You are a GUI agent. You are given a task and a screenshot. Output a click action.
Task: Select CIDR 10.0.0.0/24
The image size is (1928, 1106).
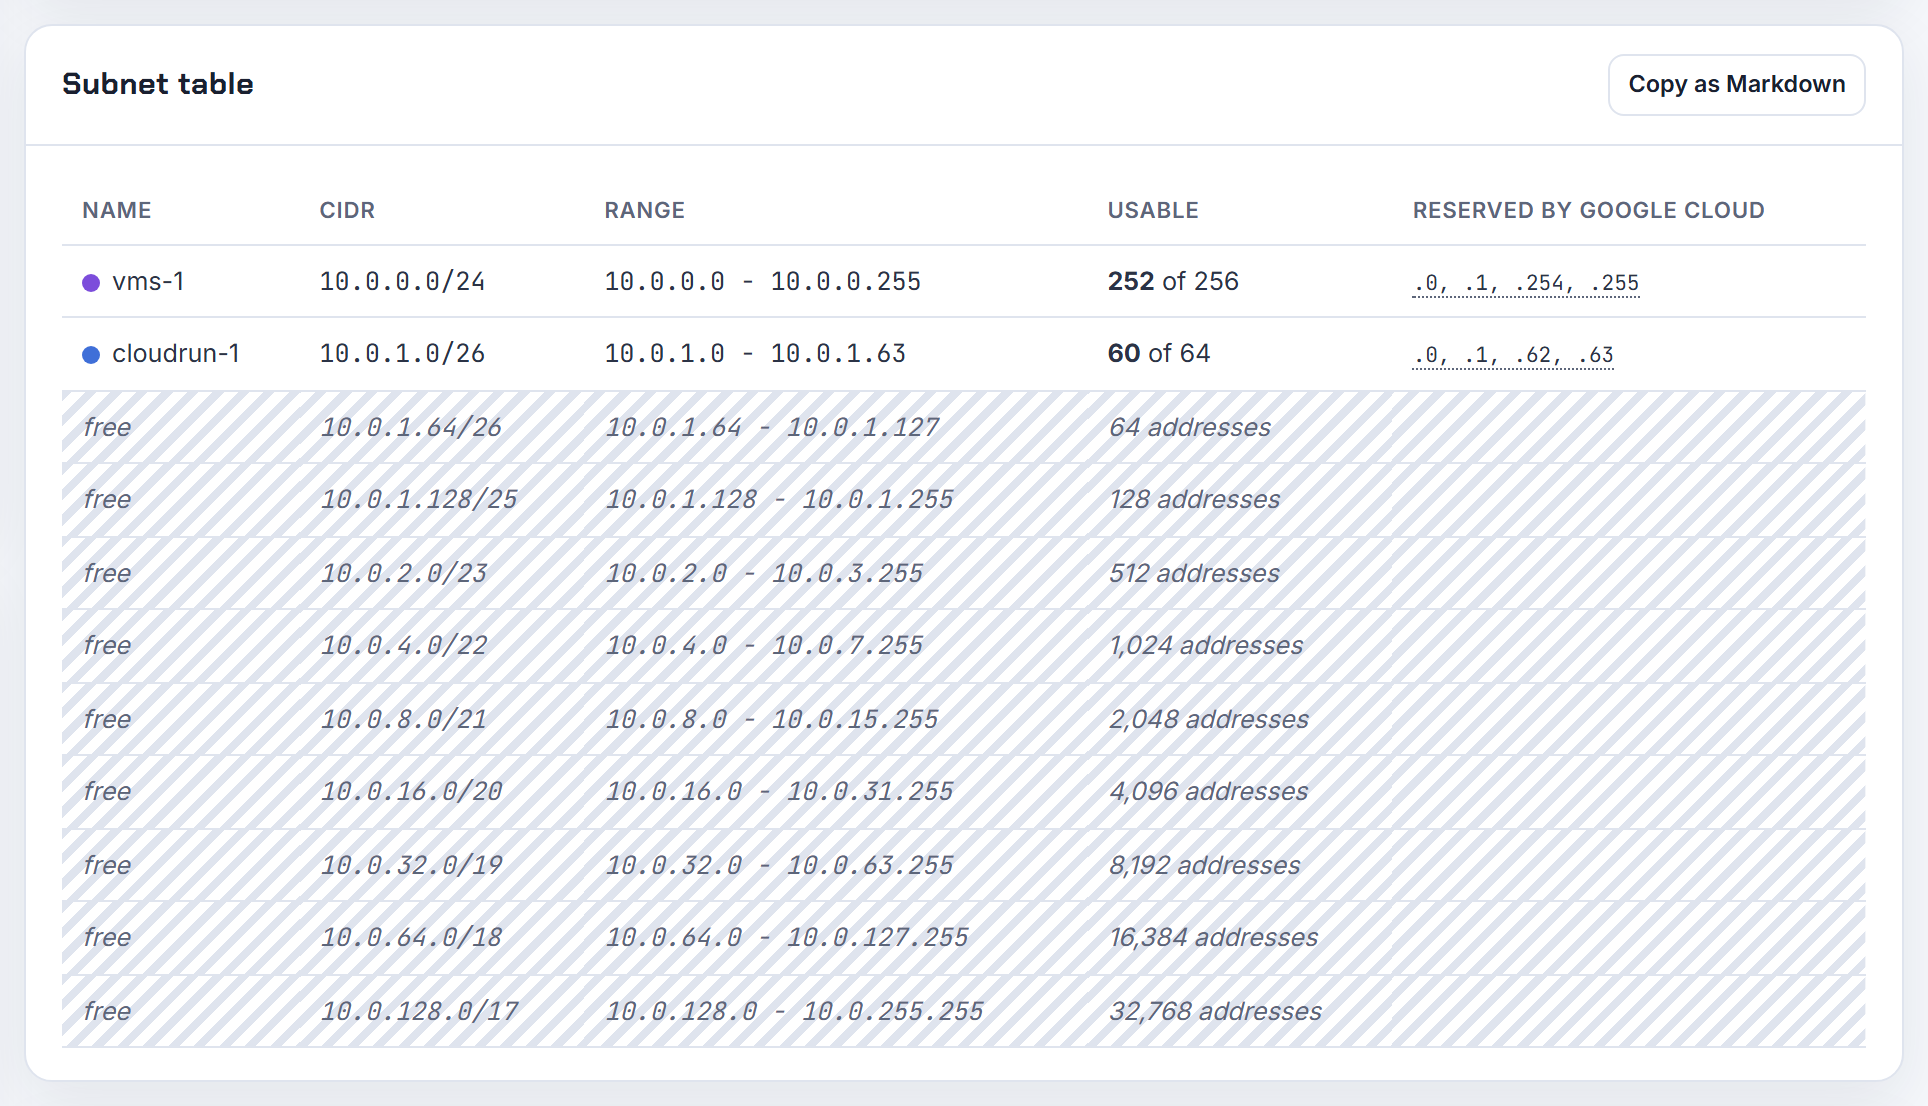[402, 282]
